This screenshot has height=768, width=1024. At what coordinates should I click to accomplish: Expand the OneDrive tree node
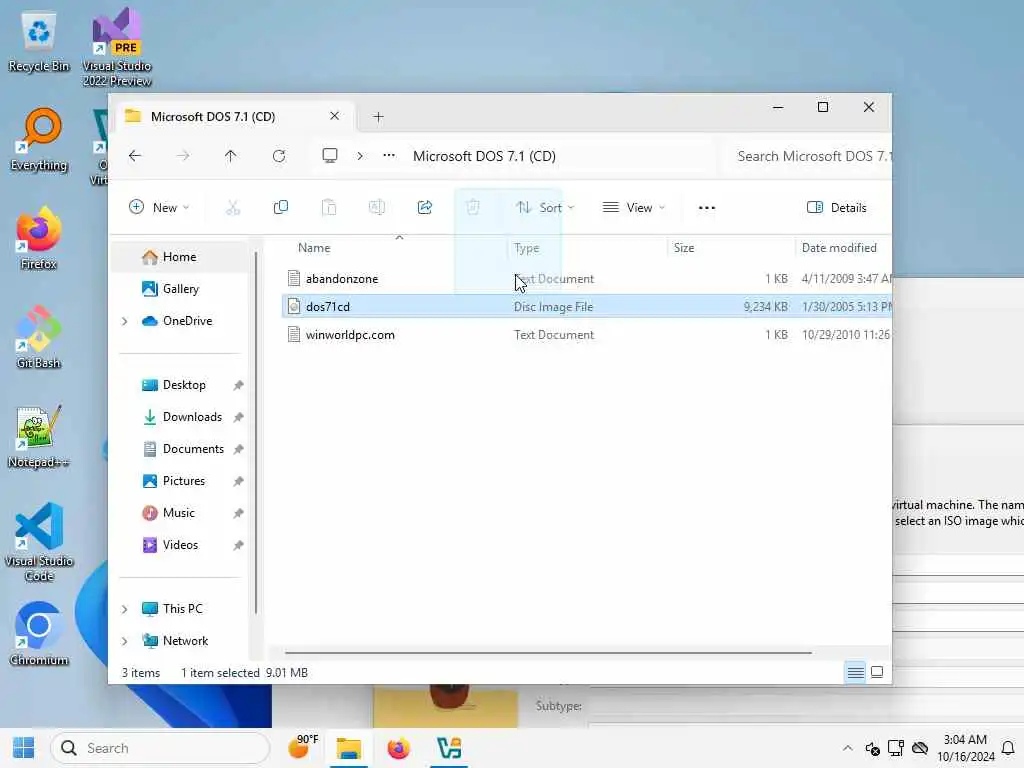124,321
